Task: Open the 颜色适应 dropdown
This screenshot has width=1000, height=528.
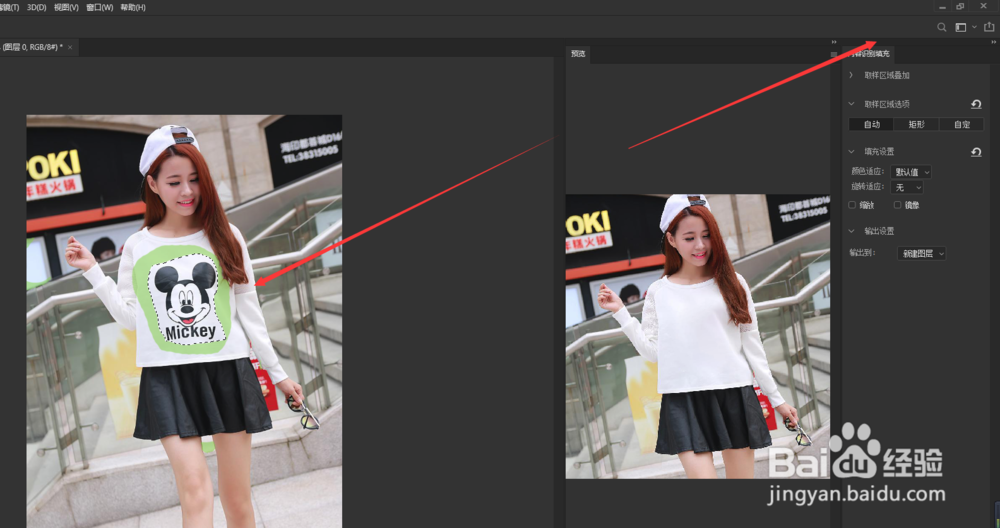Action: pyautogui.click(x=911, y=172)
